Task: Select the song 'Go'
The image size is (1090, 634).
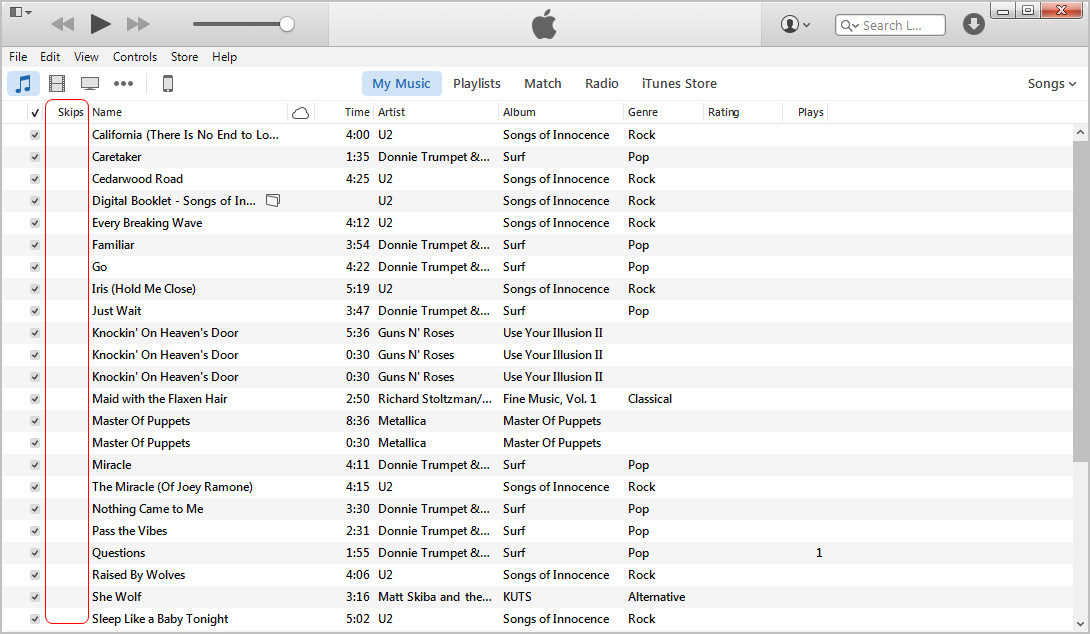Action: coord(99,267)
